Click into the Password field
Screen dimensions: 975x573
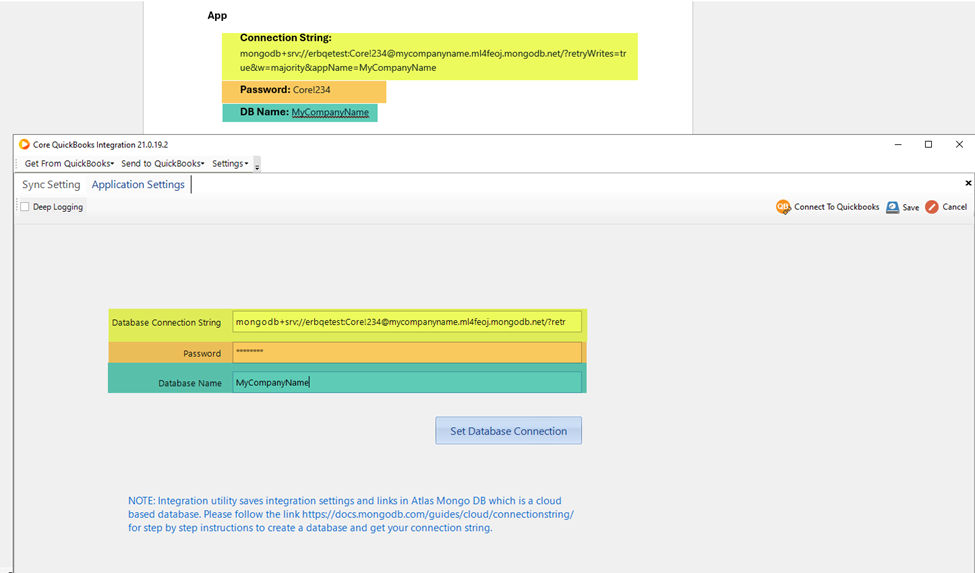[407, 352]
